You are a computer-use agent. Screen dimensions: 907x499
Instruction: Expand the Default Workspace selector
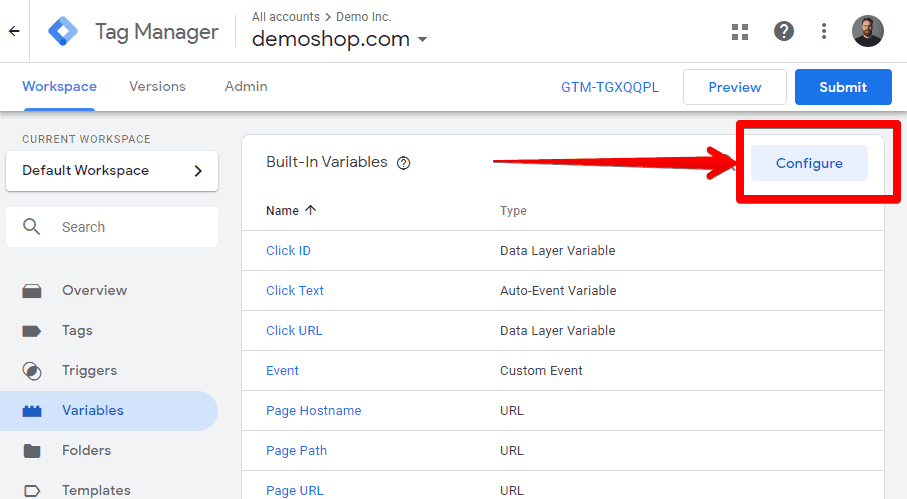(x=112, y=171)
